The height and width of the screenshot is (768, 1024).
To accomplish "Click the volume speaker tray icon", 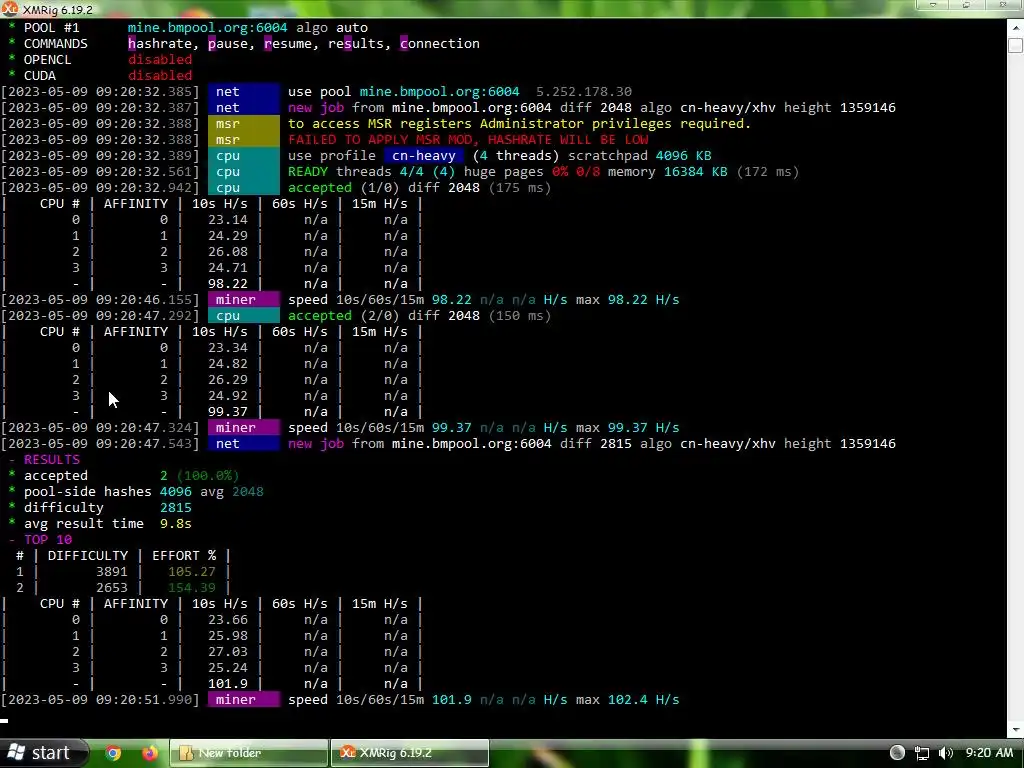I will pyautogui.click(x=945, y=753).
